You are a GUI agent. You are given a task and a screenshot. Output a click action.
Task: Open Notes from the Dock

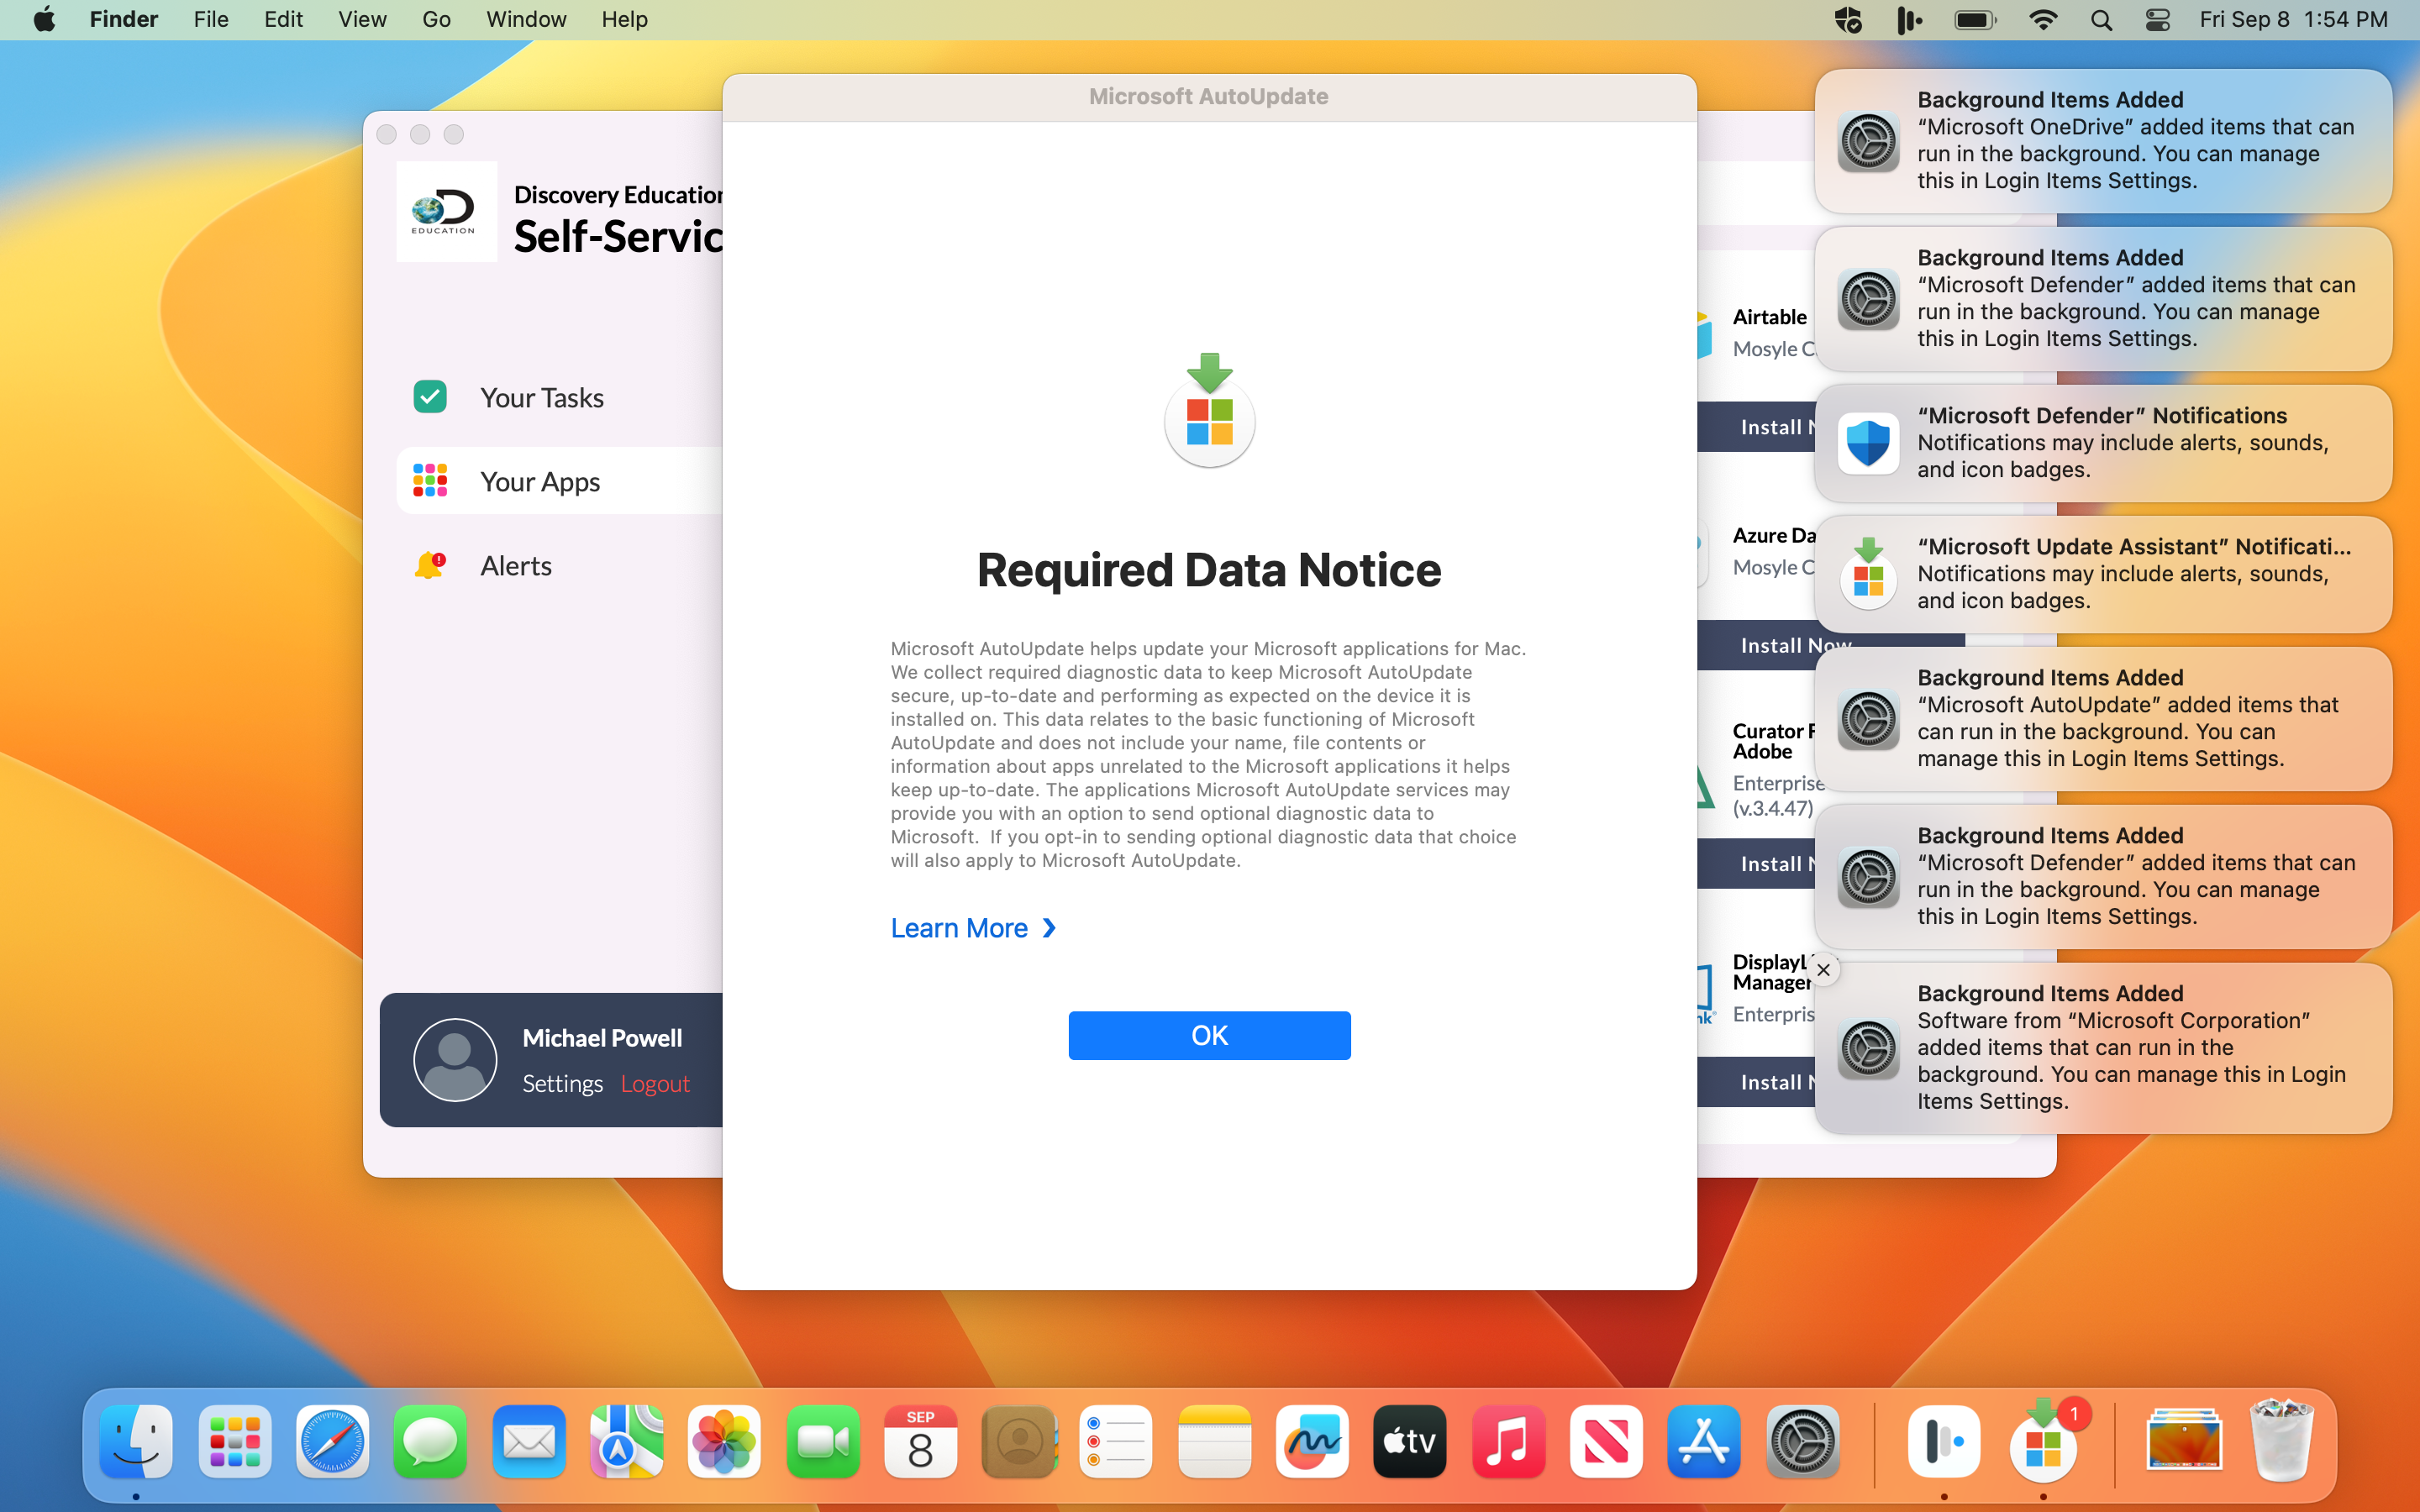click(1215, 1441)
